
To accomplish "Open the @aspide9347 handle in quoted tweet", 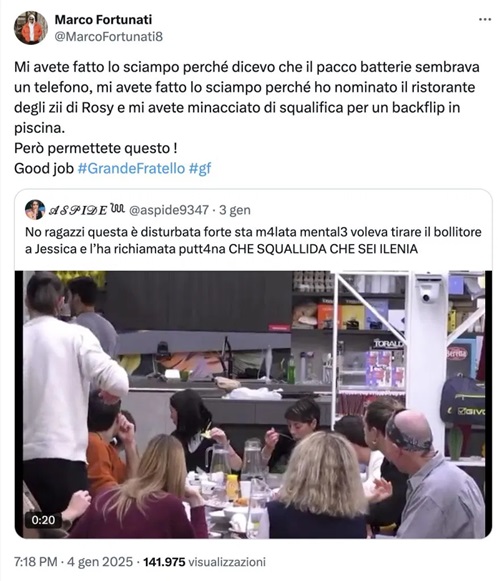I will coord(169,210).
